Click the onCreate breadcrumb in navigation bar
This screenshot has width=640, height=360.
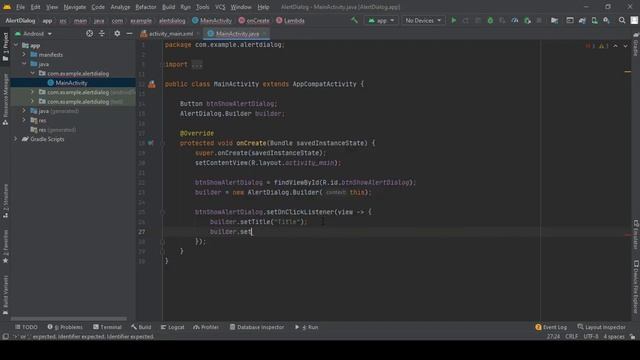pos(254,20)
